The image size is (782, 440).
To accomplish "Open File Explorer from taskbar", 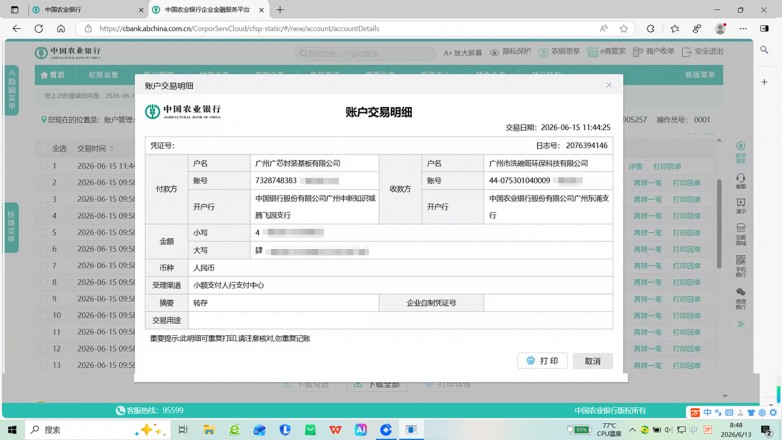I will [209, 430].
